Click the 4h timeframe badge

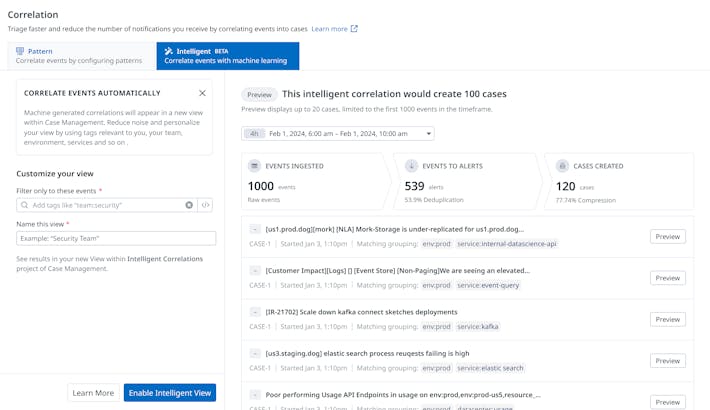254,134
